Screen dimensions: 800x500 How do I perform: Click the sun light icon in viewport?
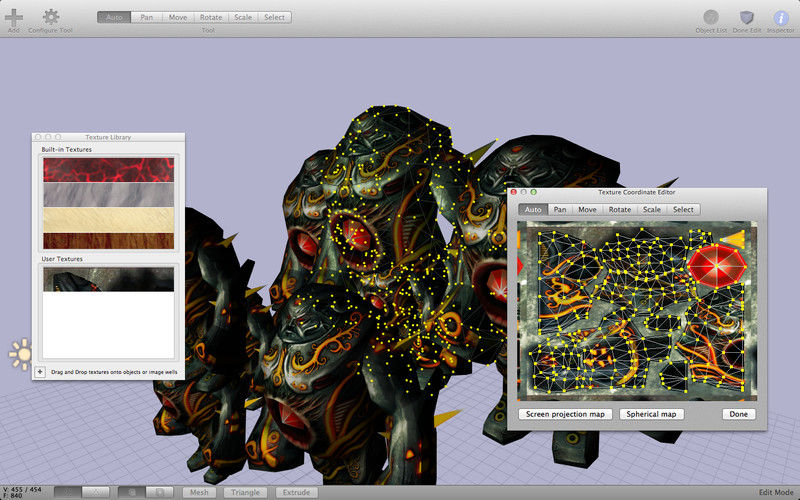coord(20,354)
